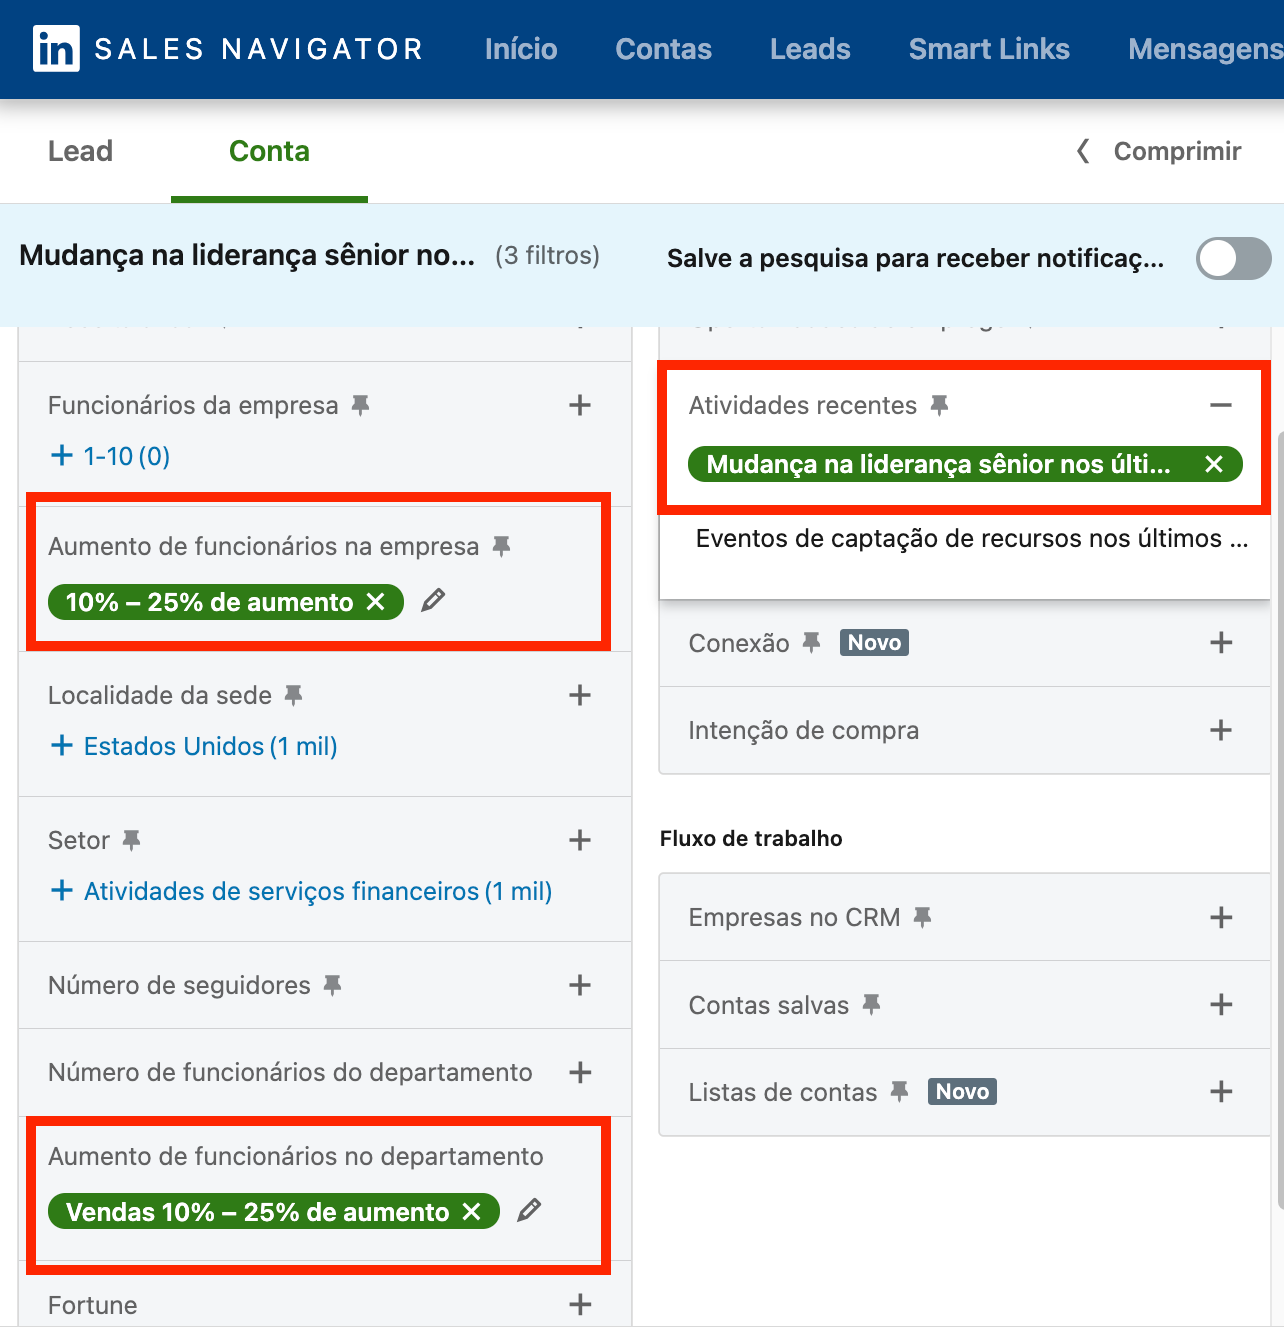Open the Contas menu
The height and width of the screenshot is (1336, 1284).
(663, 49)
